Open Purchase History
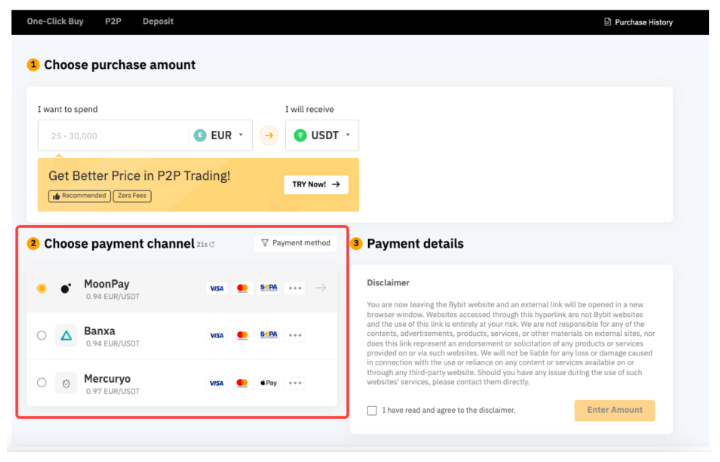Image resolution: width=720 pixels, height=462 pixels. pos(638,22)
